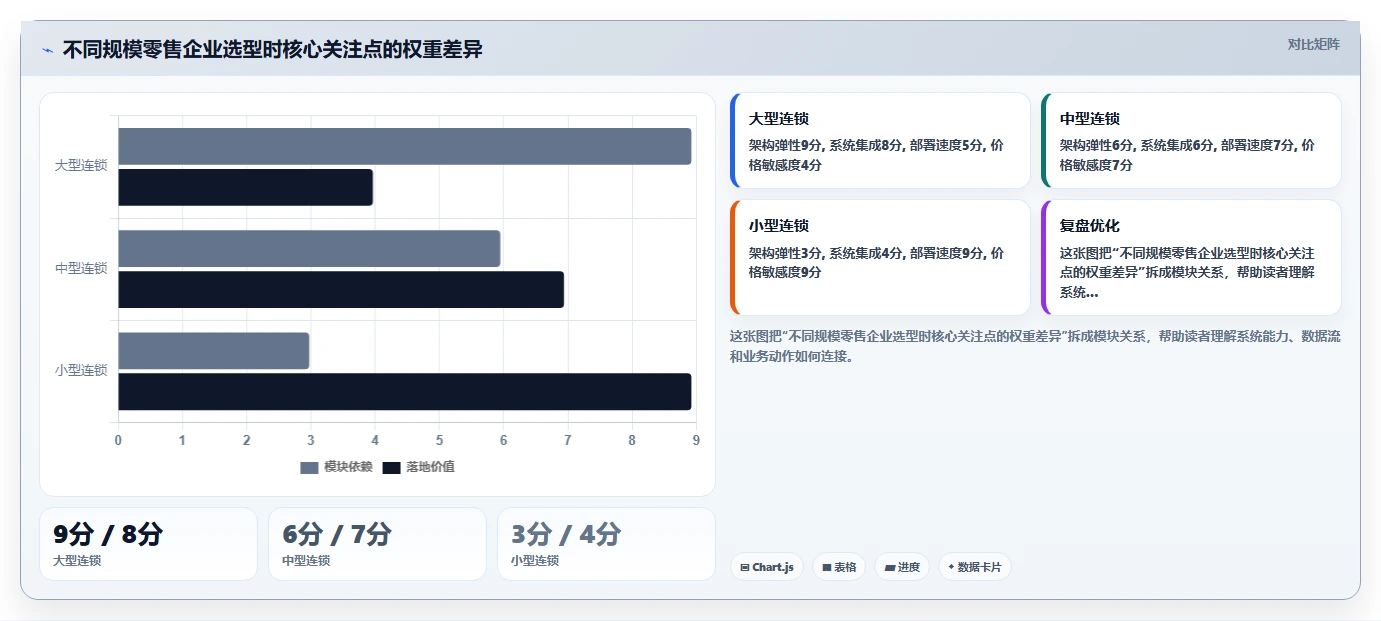Click the 中型连锁 y-axis label
1381x621 pixels.
[81, 269]
